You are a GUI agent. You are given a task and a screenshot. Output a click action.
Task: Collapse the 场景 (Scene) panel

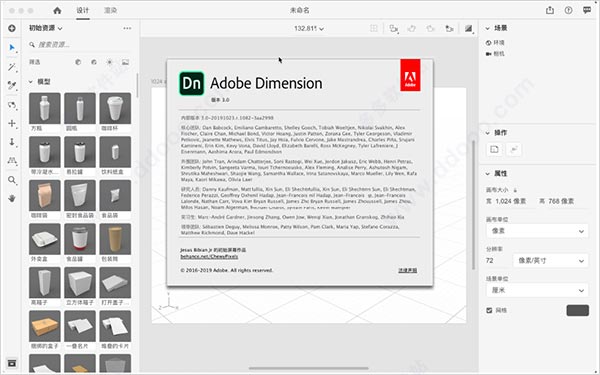pos(488,28)
